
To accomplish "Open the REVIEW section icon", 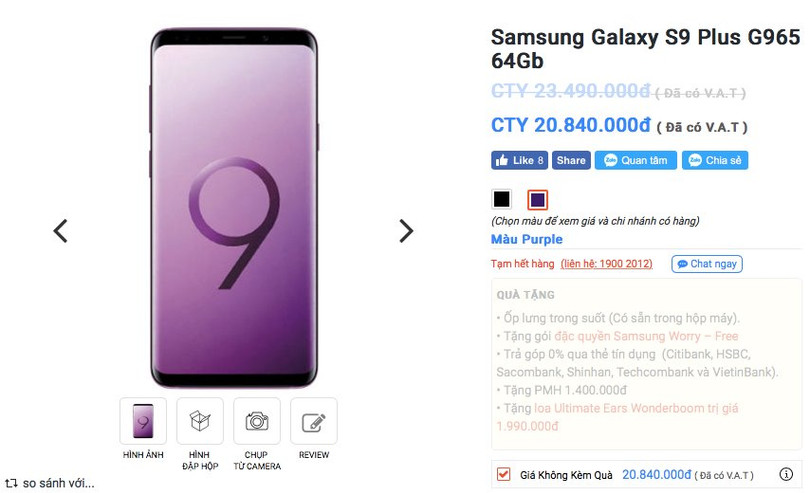I will [313, 422].
